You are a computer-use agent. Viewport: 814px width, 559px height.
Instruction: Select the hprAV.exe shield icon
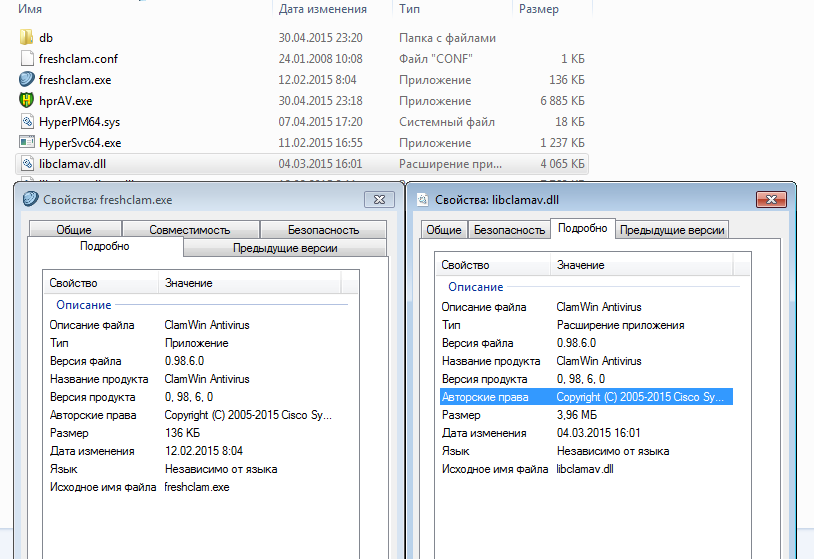pos(26,100)
